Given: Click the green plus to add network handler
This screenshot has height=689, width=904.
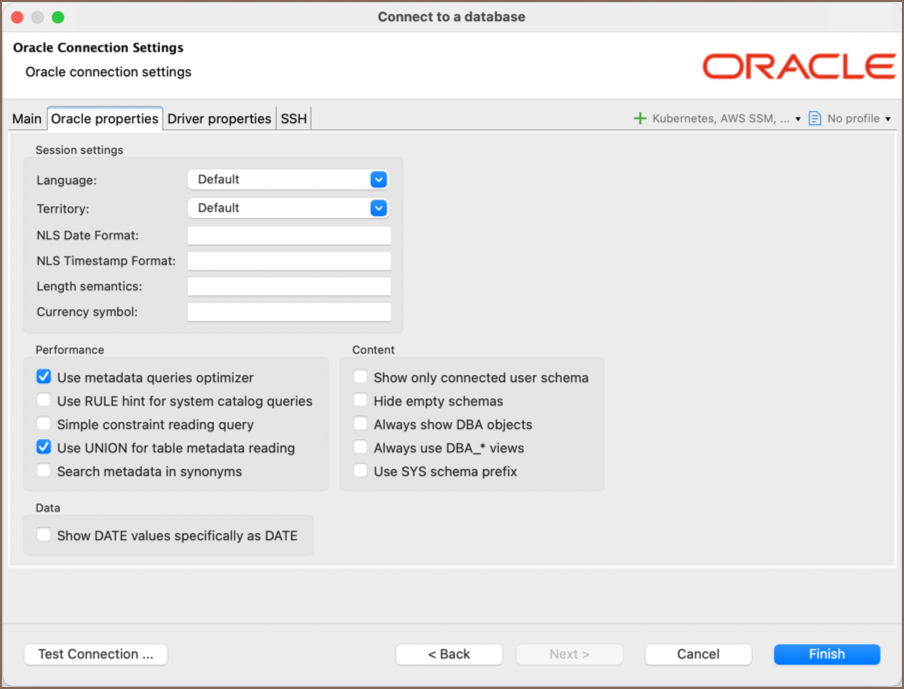Looking at the screenshot, I should 640,118.
